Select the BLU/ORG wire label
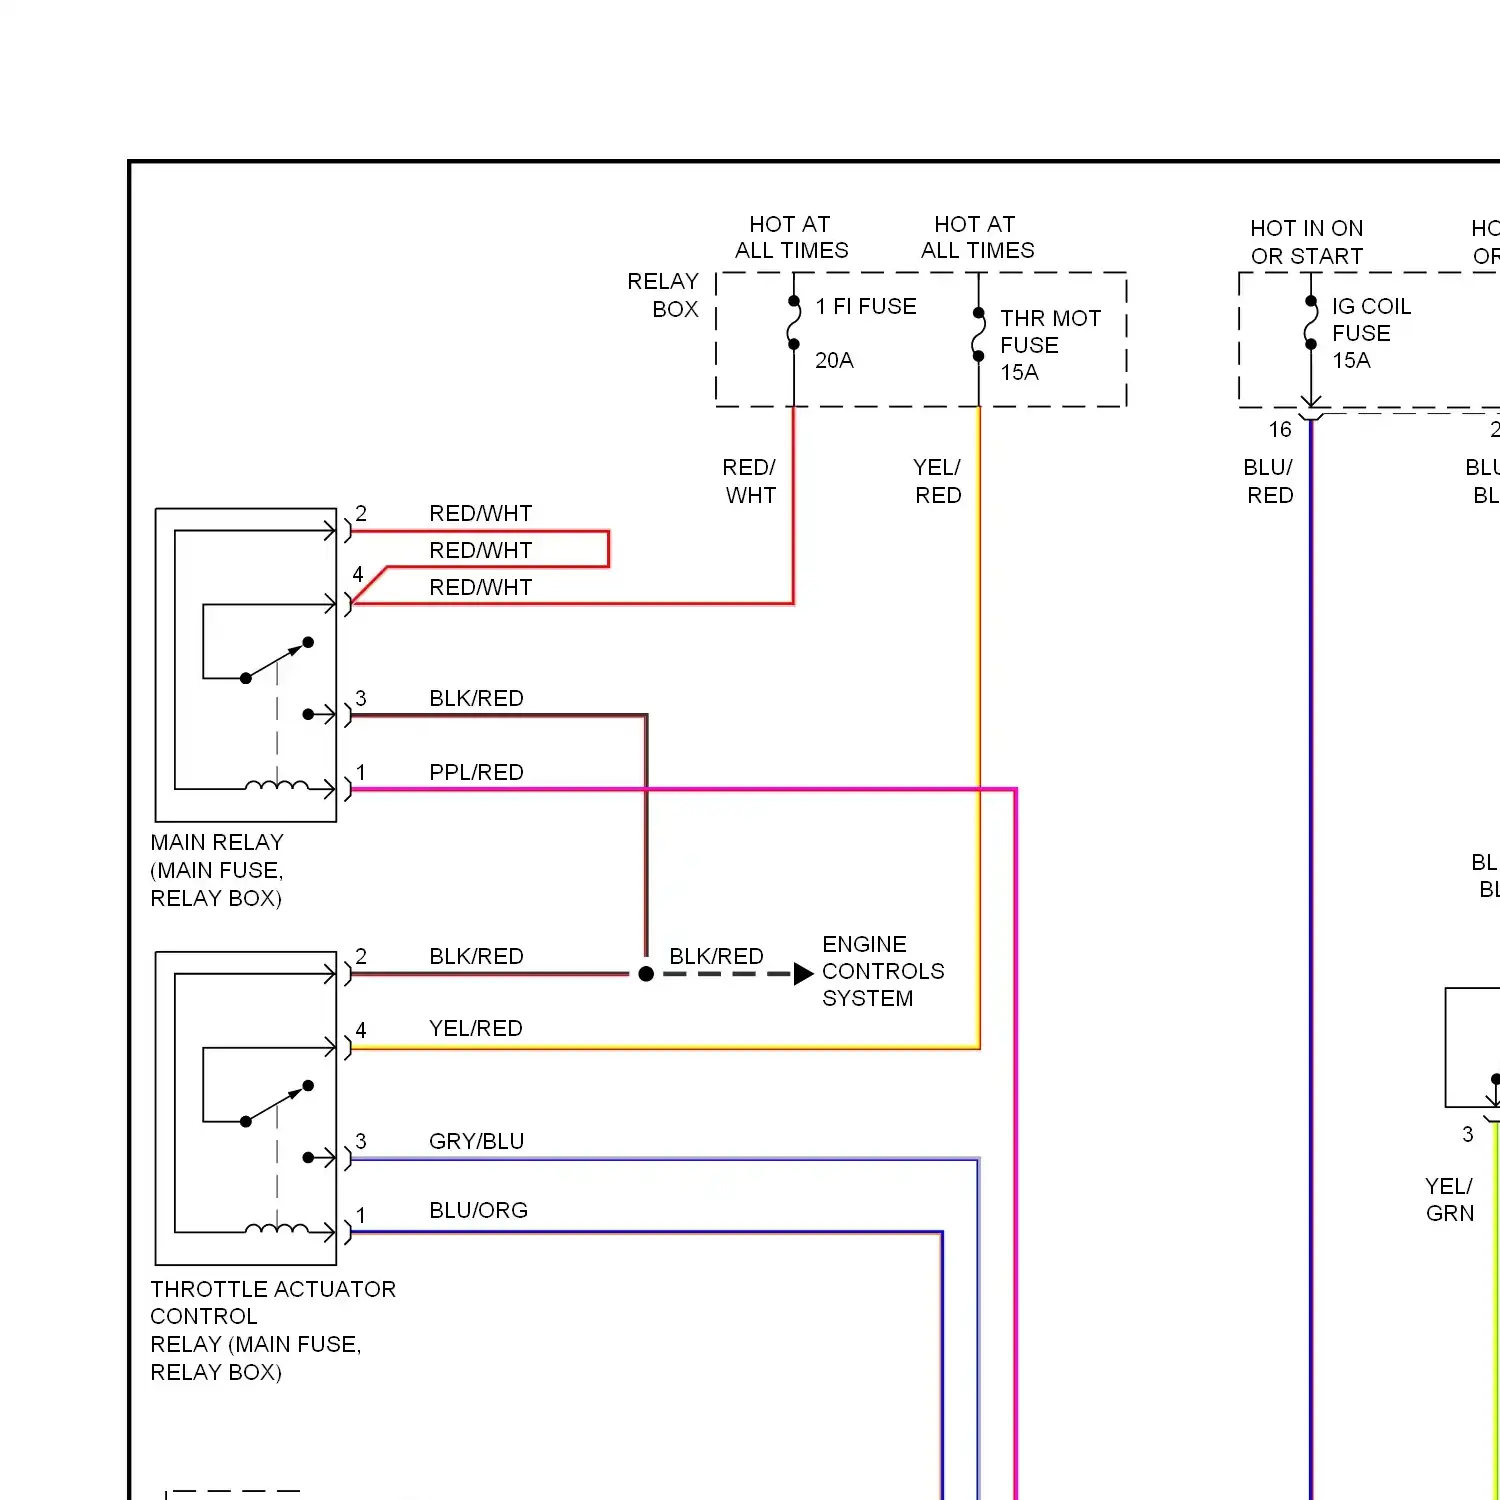 point(478,1210)
